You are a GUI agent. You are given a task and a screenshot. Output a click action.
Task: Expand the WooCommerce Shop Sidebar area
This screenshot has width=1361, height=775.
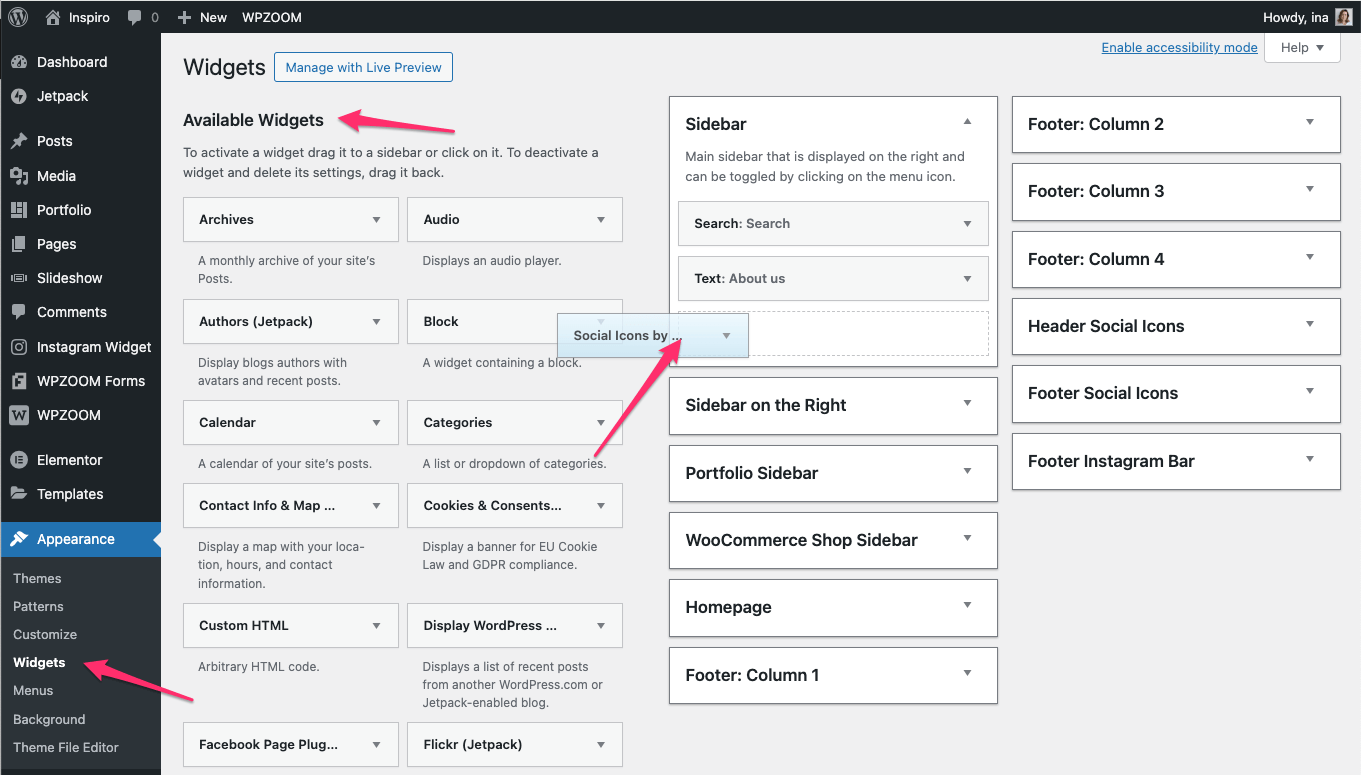(967, 538)
